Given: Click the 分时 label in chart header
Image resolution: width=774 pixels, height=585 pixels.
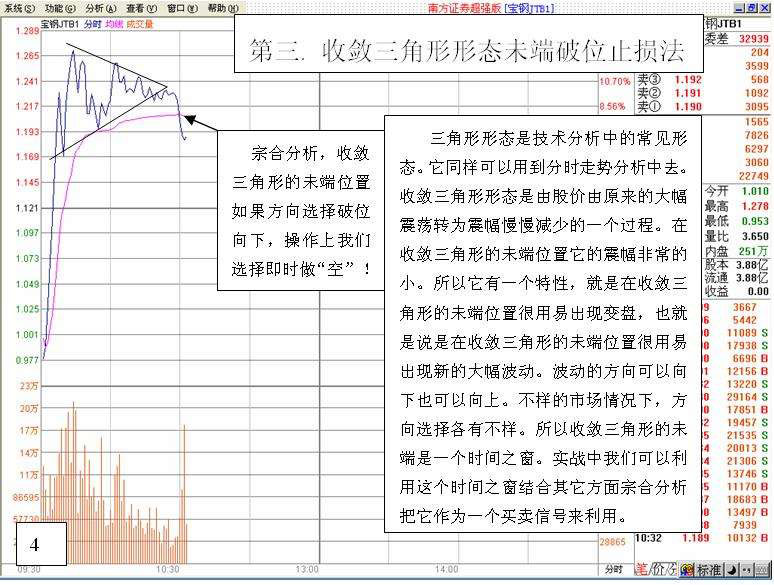Looking at the screenshot, I should pyautogui.click(x=92, y=22).
